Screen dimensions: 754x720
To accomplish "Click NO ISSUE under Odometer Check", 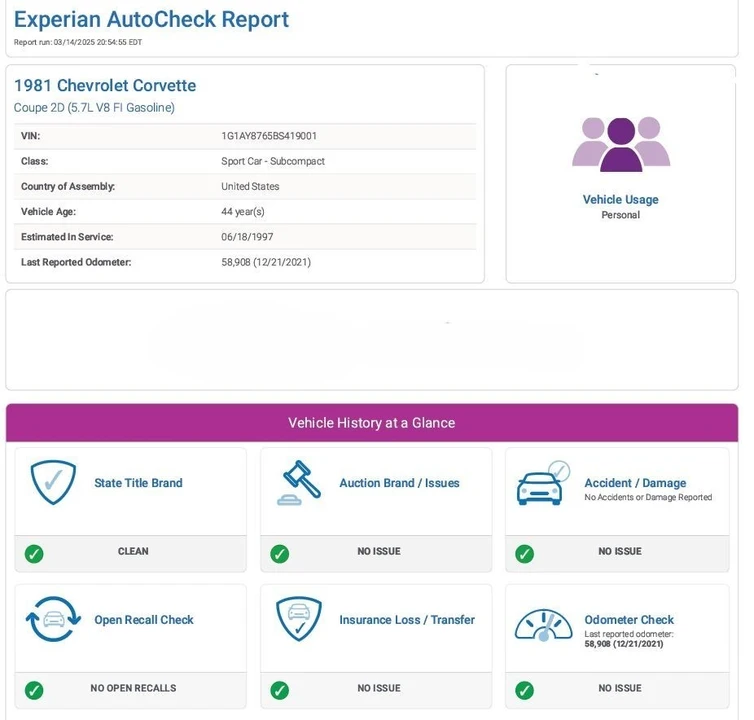I will (620, 688).
